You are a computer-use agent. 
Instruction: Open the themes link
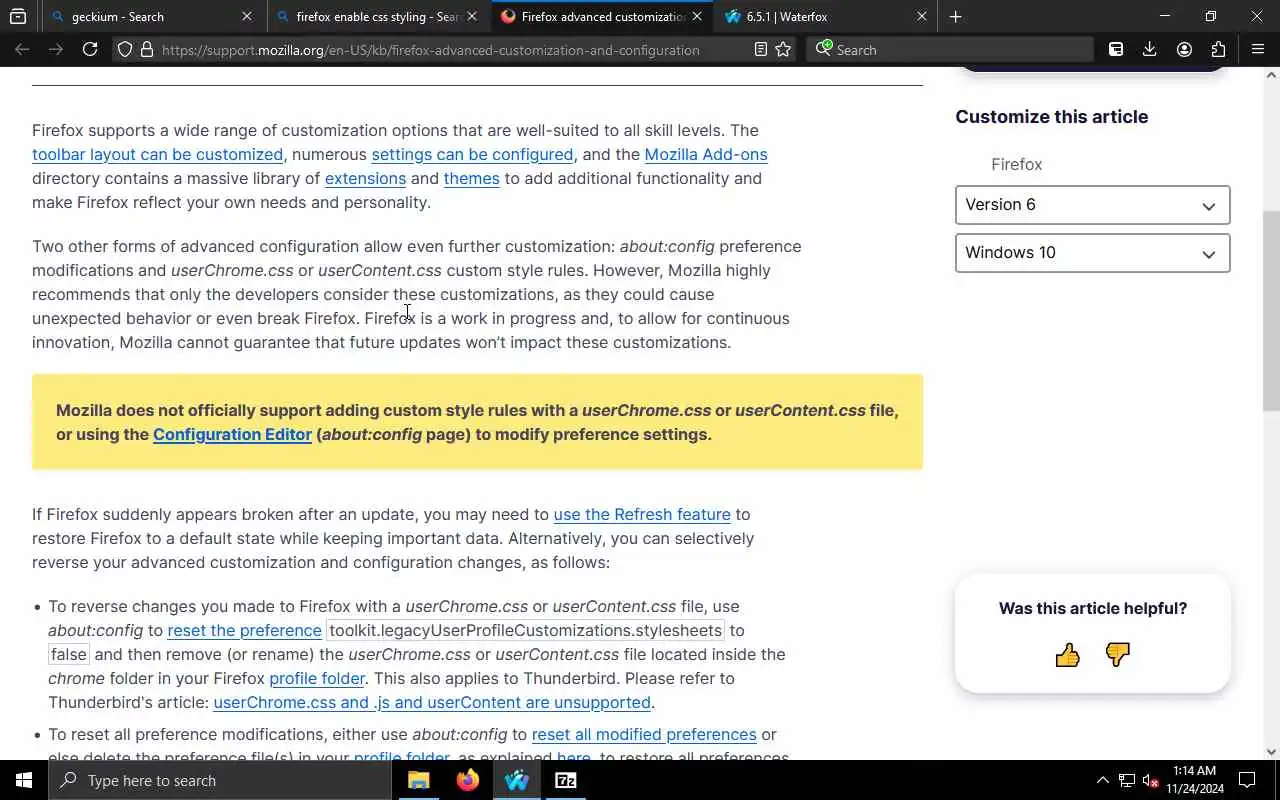[x=471, y=178]
